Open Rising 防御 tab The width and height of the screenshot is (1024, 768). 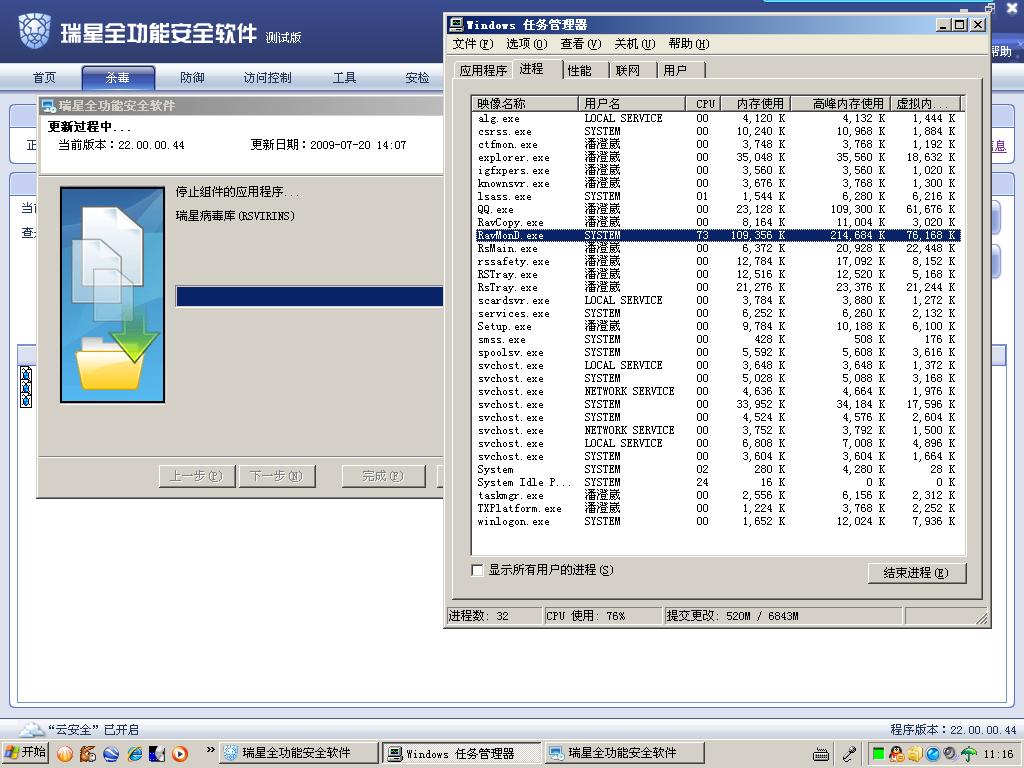click(x=192, y=78)
